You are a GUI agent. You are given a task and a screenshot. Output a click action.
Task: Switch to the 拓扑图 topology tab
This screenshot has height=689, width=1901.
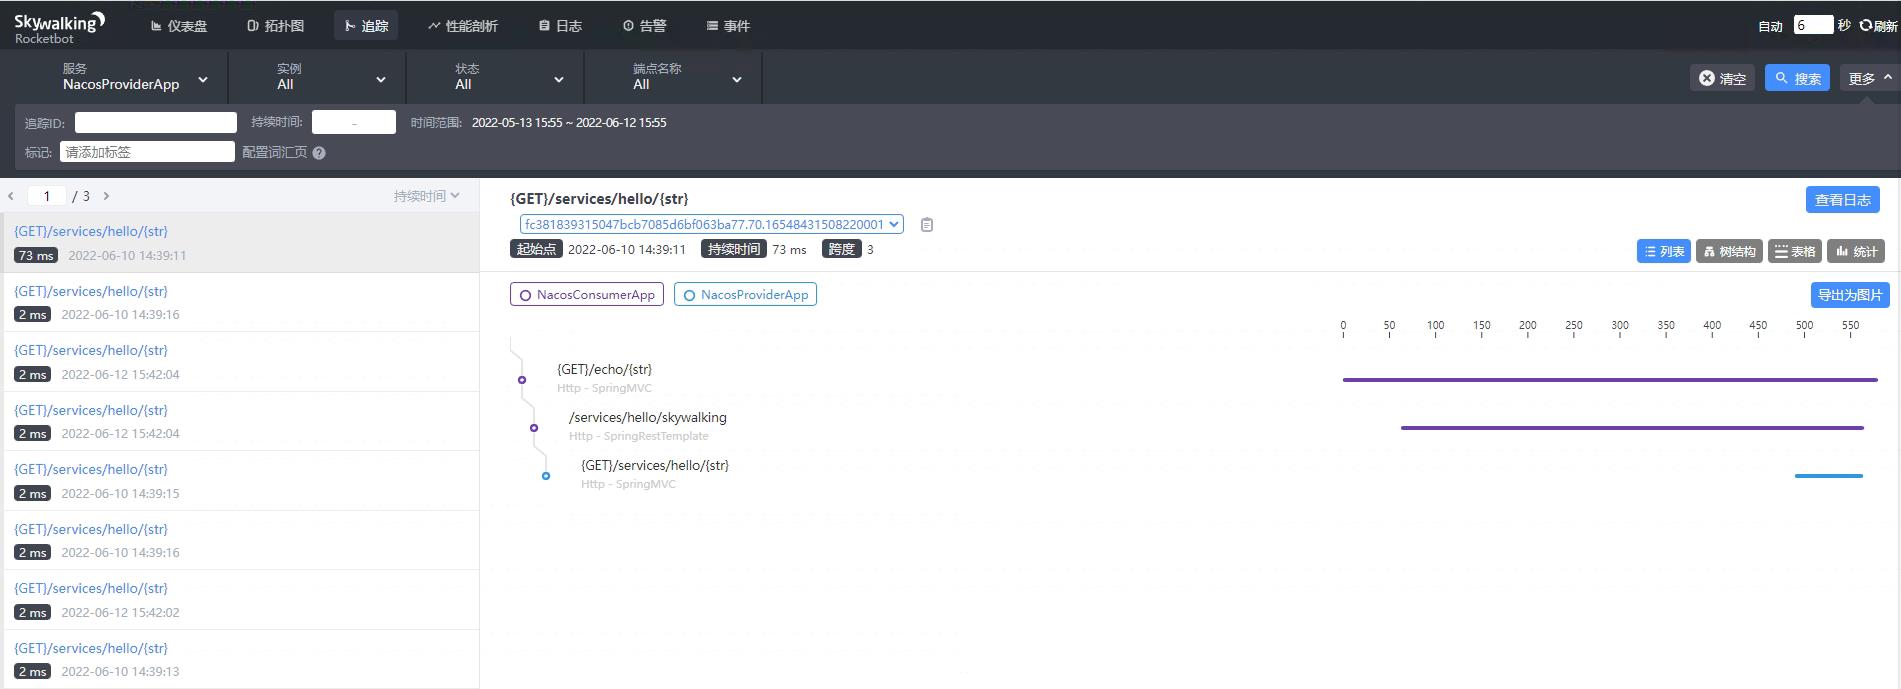[275, 26]
